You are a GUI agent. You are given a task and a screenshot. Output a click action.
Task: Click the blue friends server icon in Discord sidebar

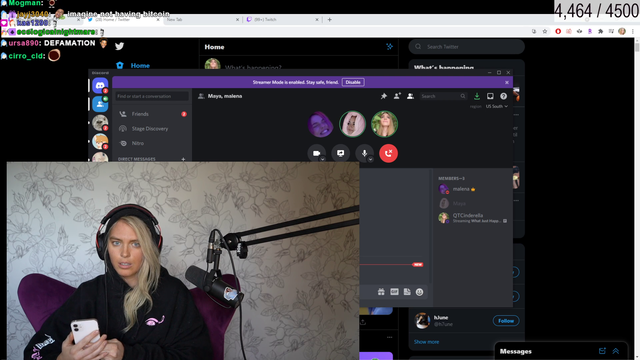coord(100,104)
